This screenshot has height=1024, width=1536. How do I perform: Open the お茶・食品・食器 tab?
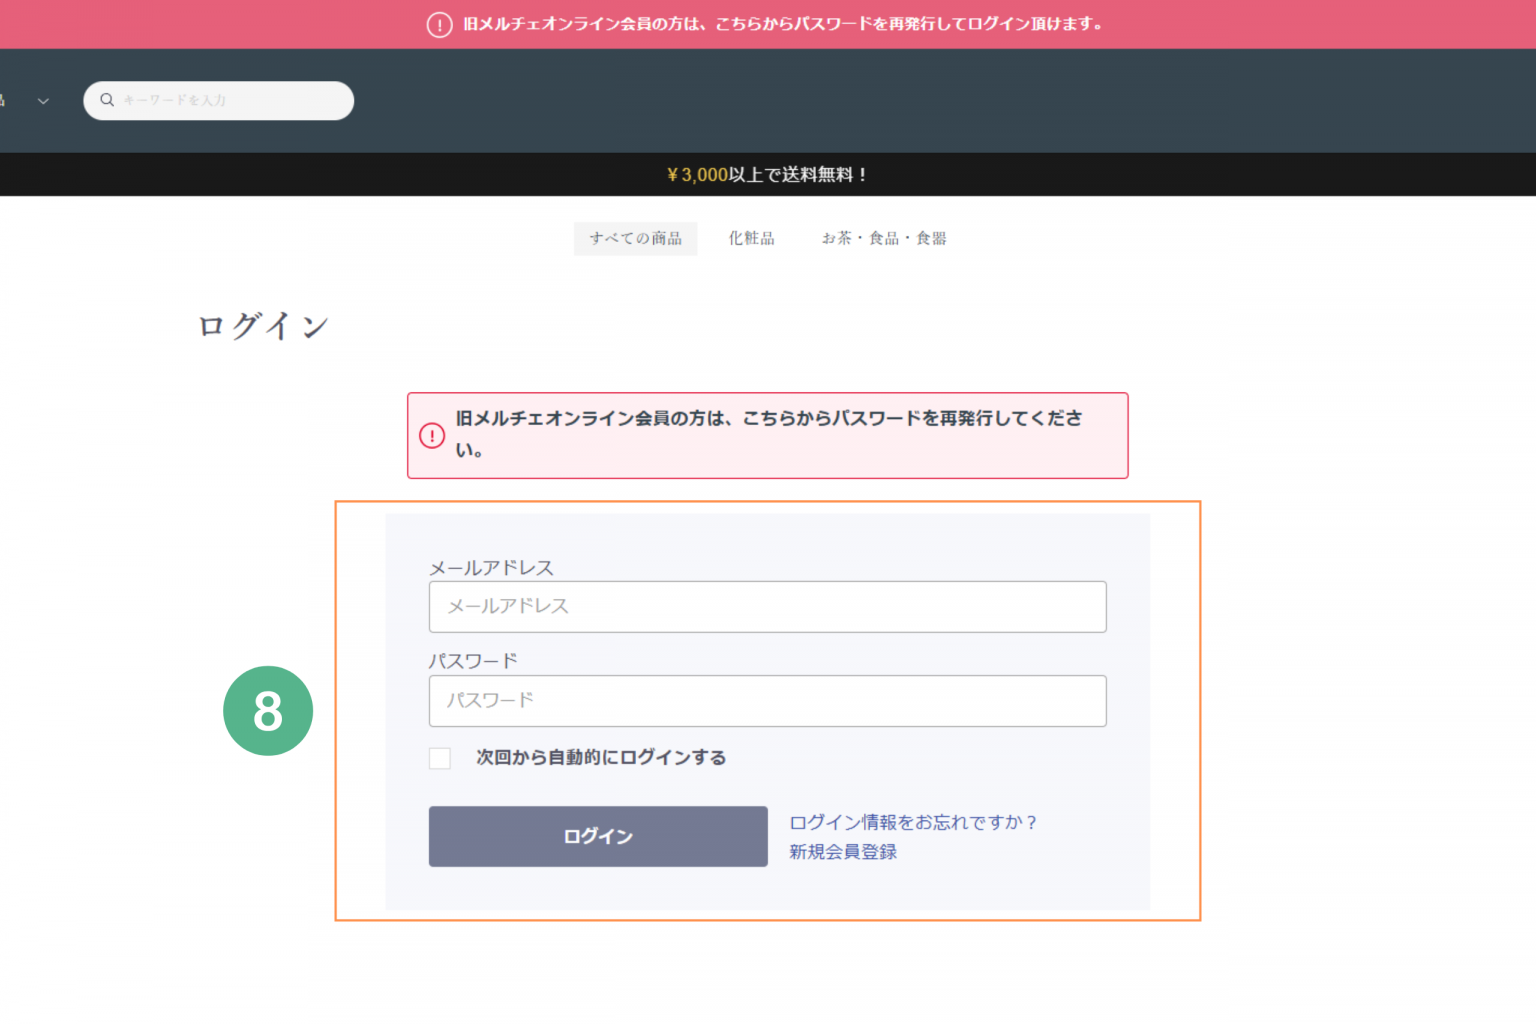tap(884, 238)
